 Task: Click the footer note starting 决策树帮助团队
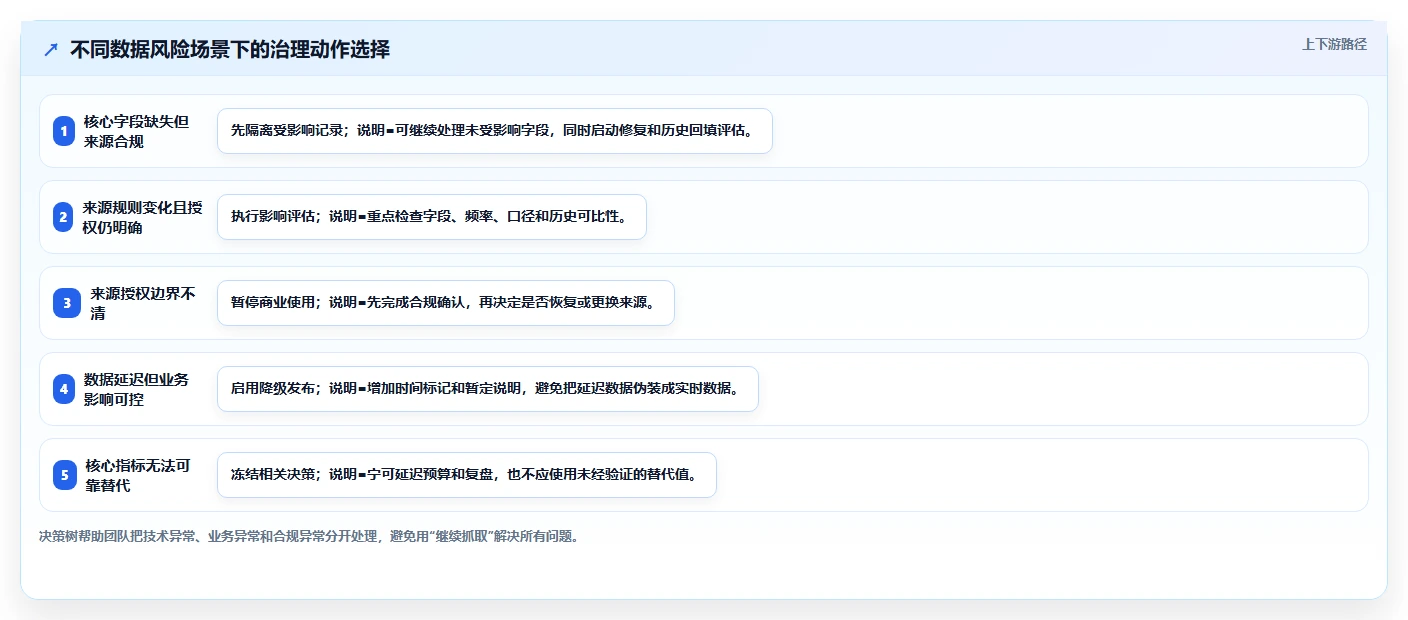click(309, 536)
